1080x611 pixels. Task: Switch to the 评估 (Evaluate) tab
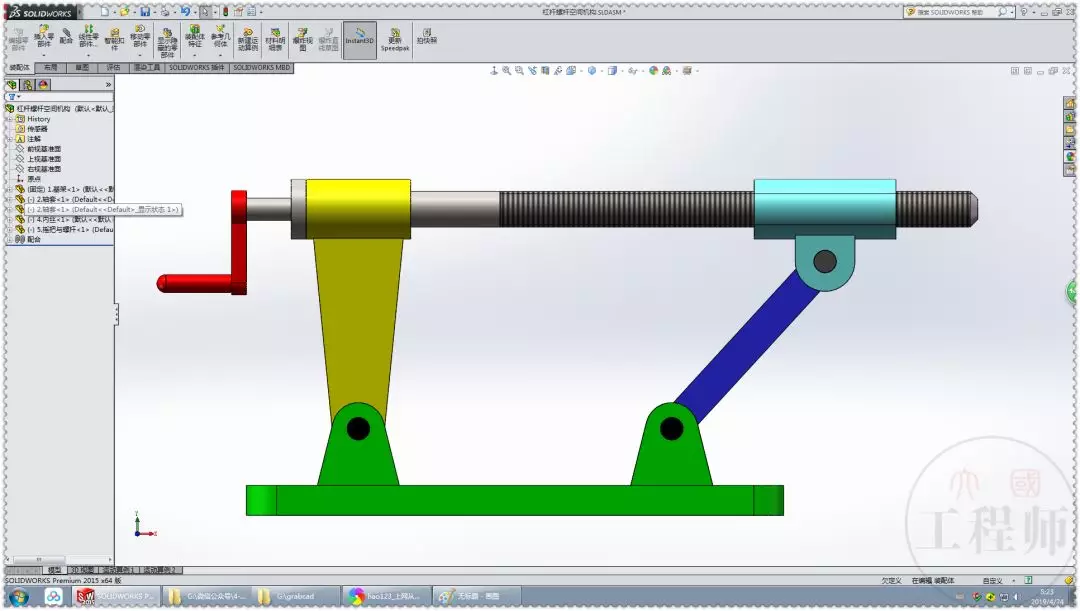pos(113,68)
